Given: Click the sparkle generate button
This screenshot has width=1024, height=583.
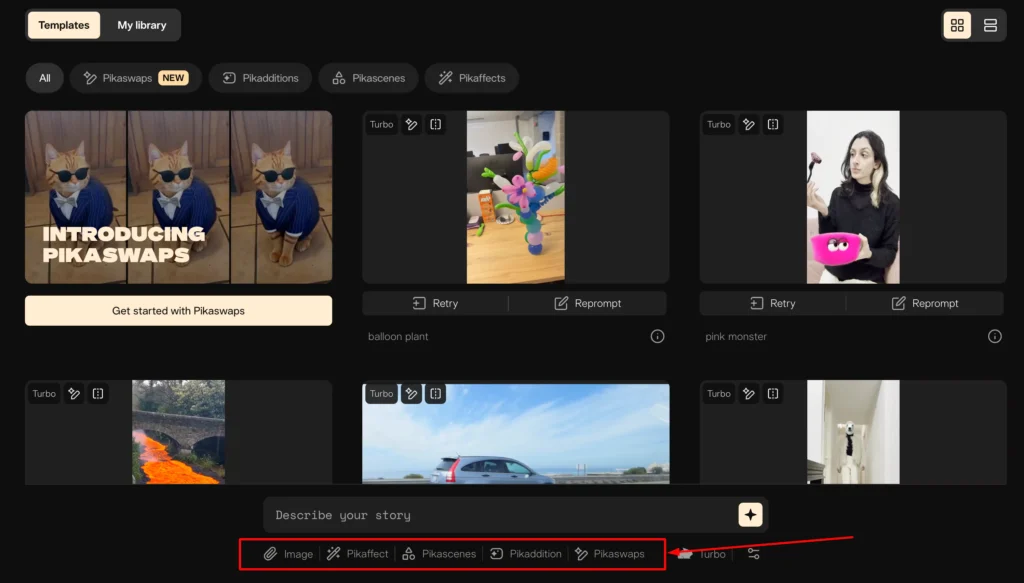Looking at the screenshot, I should pos(750,515).
